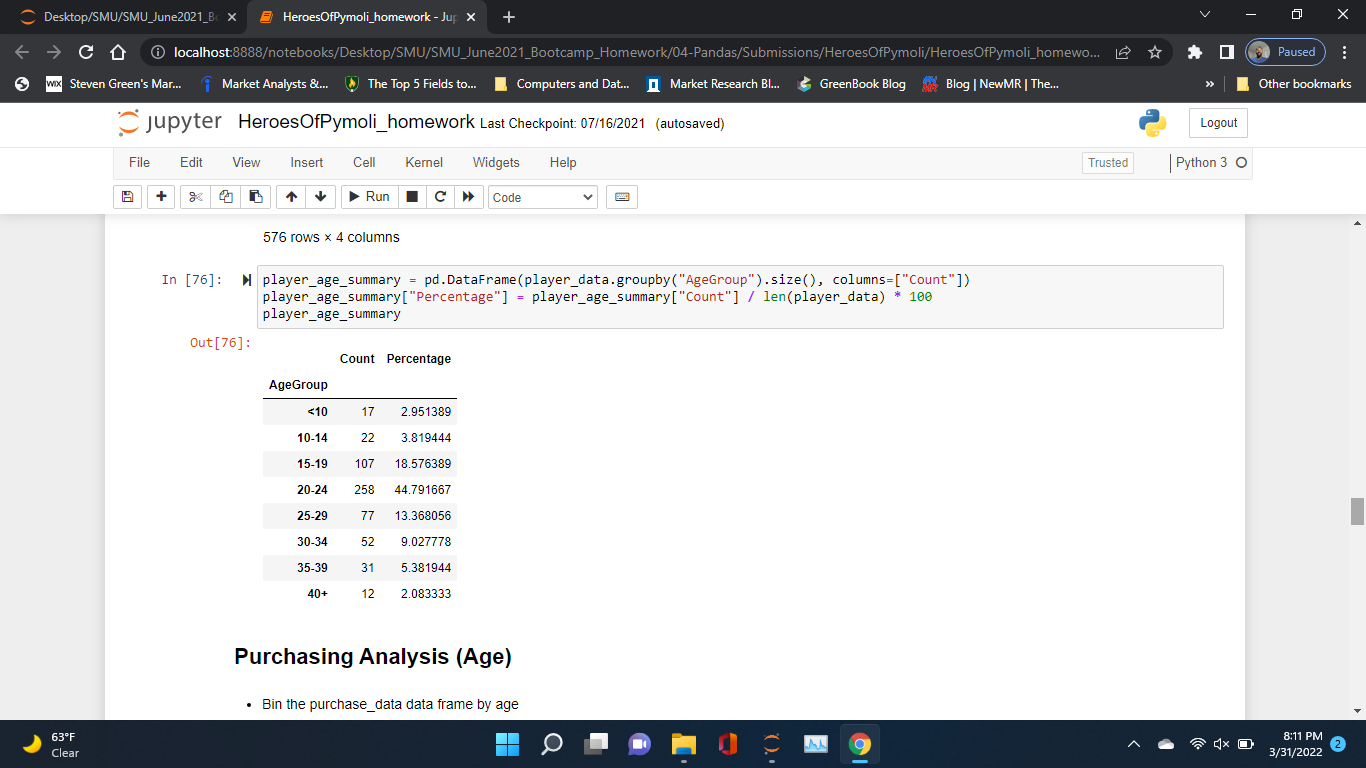Restart kernel and rerun notebook icon
Viewport: 1366px width, 768px height.
pyautogui.click(x=467, y=197)
